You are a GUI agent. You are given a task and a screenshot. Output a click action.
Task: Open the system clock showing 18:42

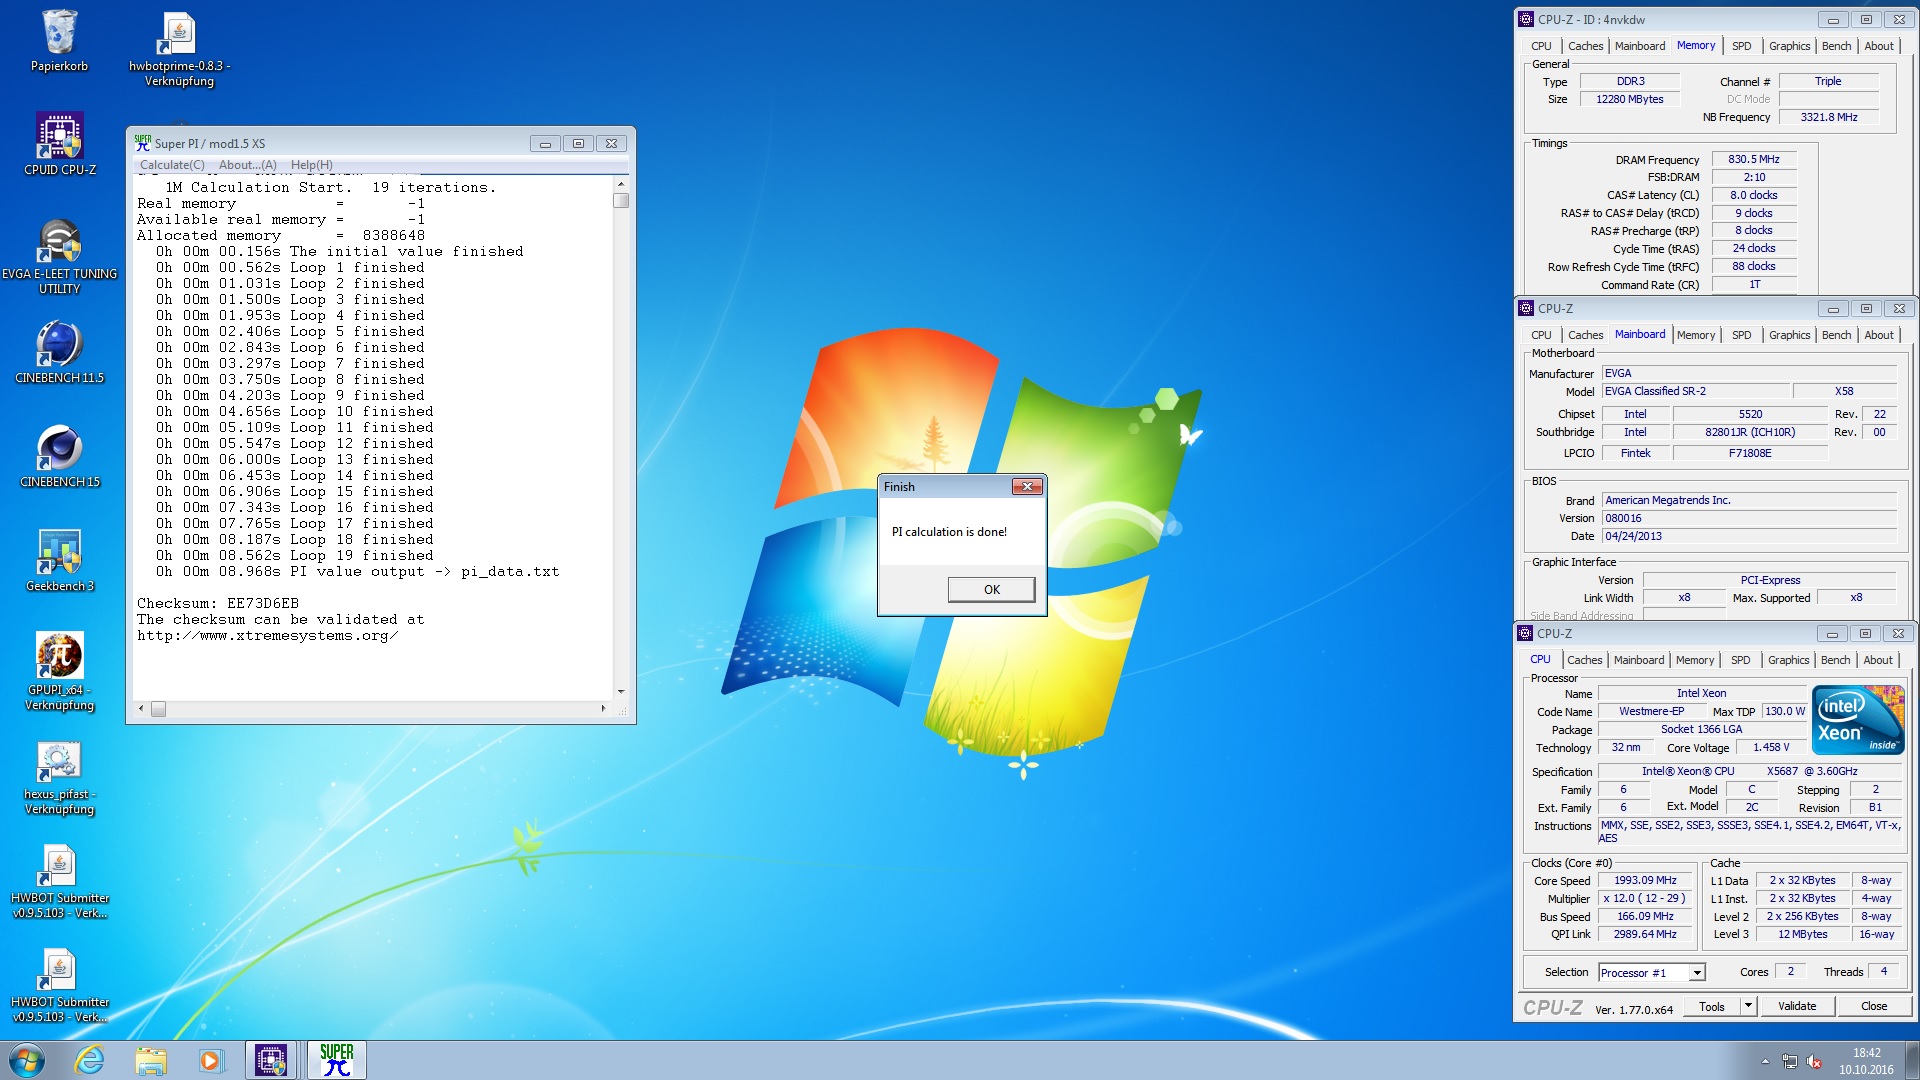(x=1866, y=1061)
